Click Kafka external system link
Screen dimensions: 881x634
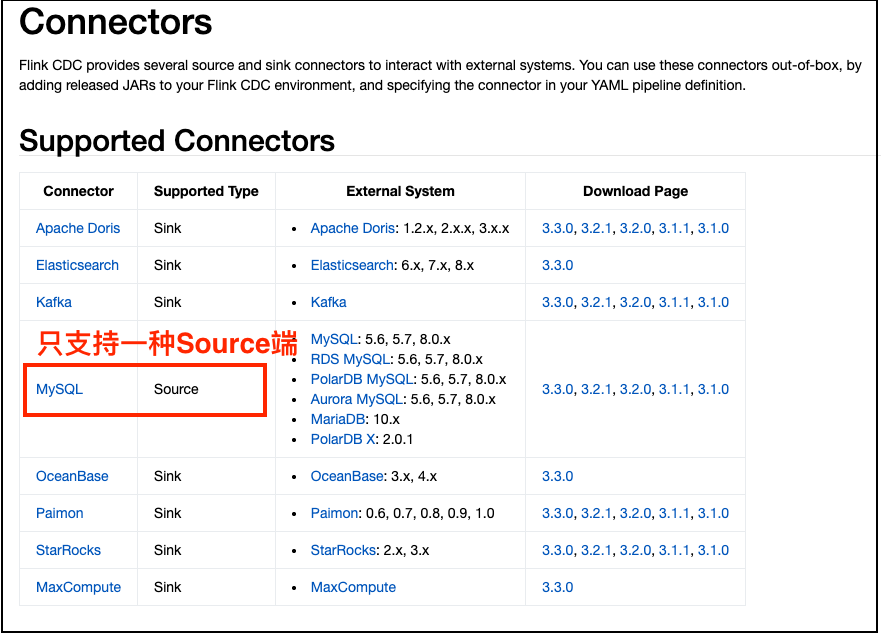click(329, 302)
